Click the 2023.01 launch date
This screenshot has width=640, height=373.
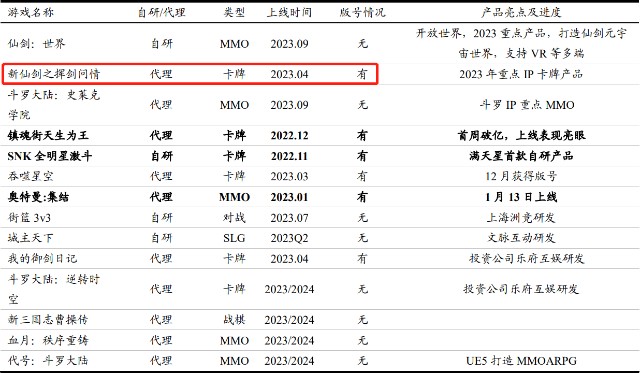(289, 197)
